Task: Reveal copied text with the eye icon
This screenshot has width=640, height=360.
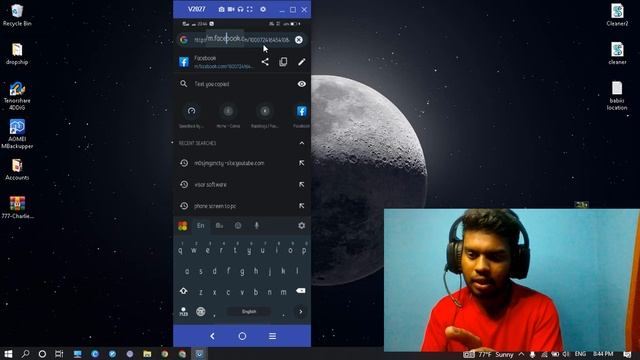Action: (302, 84)
